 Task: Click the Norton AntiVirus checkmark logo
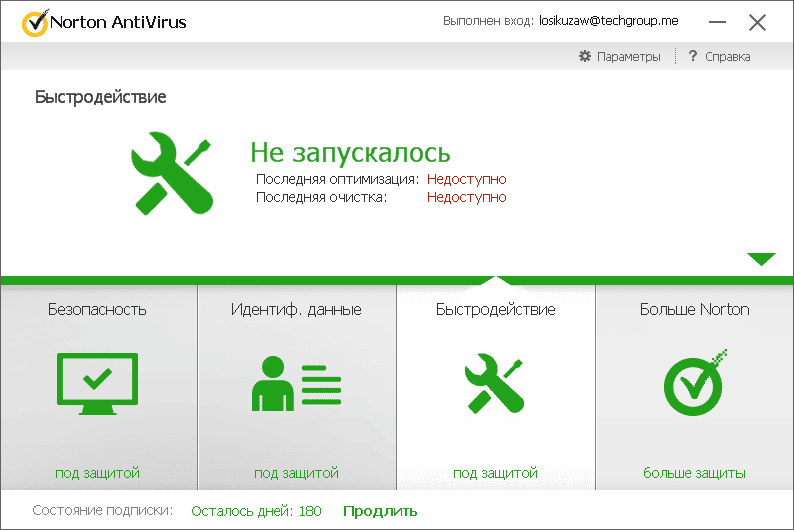tap(35, 23)
